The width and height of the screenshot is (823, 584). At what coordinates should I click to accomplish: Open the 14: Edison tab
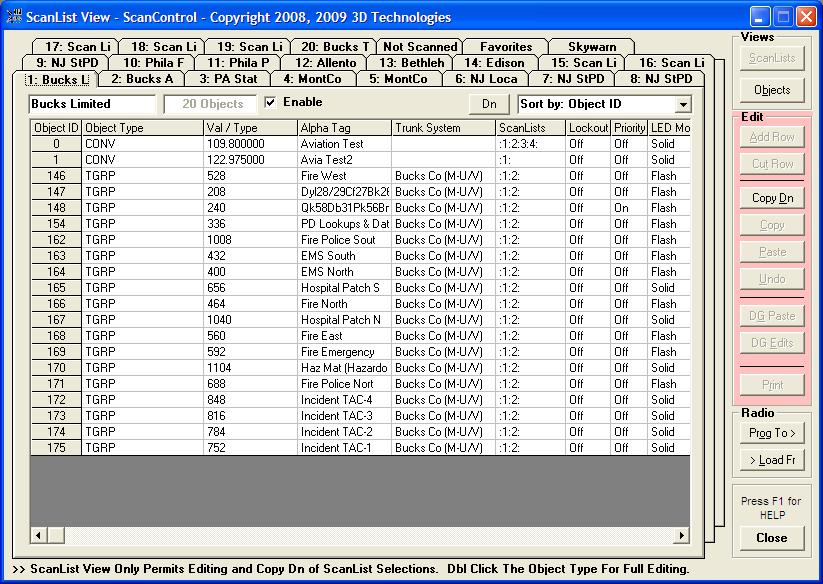pos(494,63)
